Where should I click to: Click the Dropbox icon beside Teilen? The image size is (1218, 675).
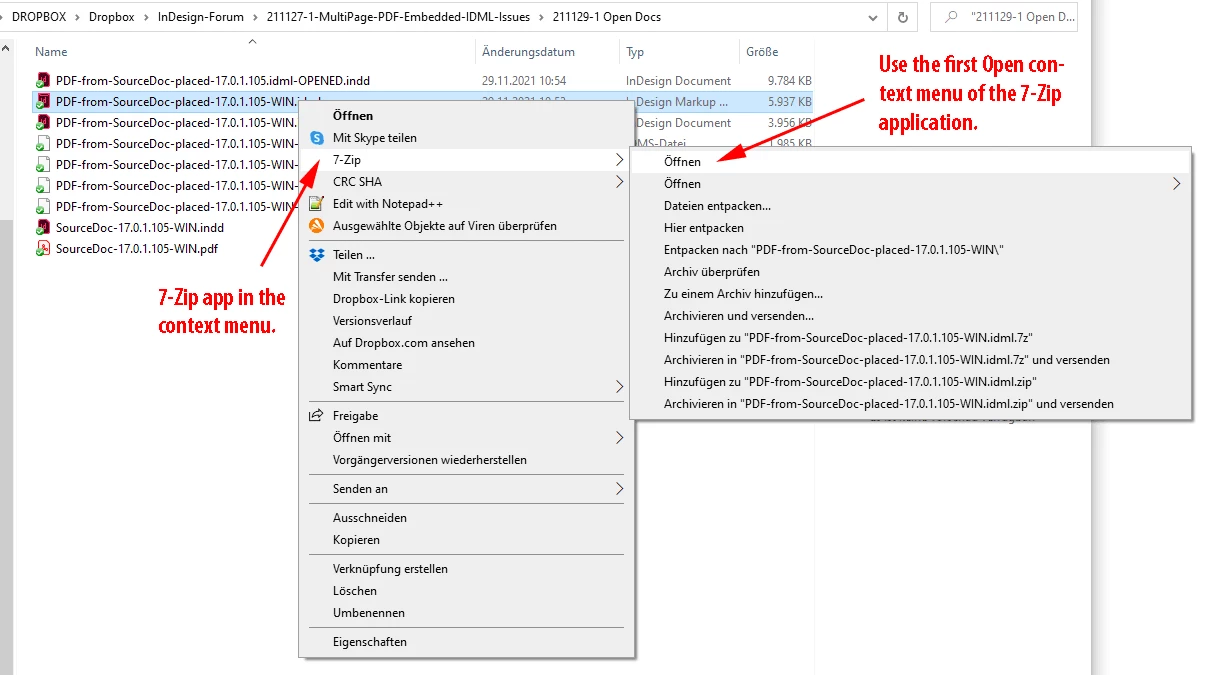coord(317,255)
